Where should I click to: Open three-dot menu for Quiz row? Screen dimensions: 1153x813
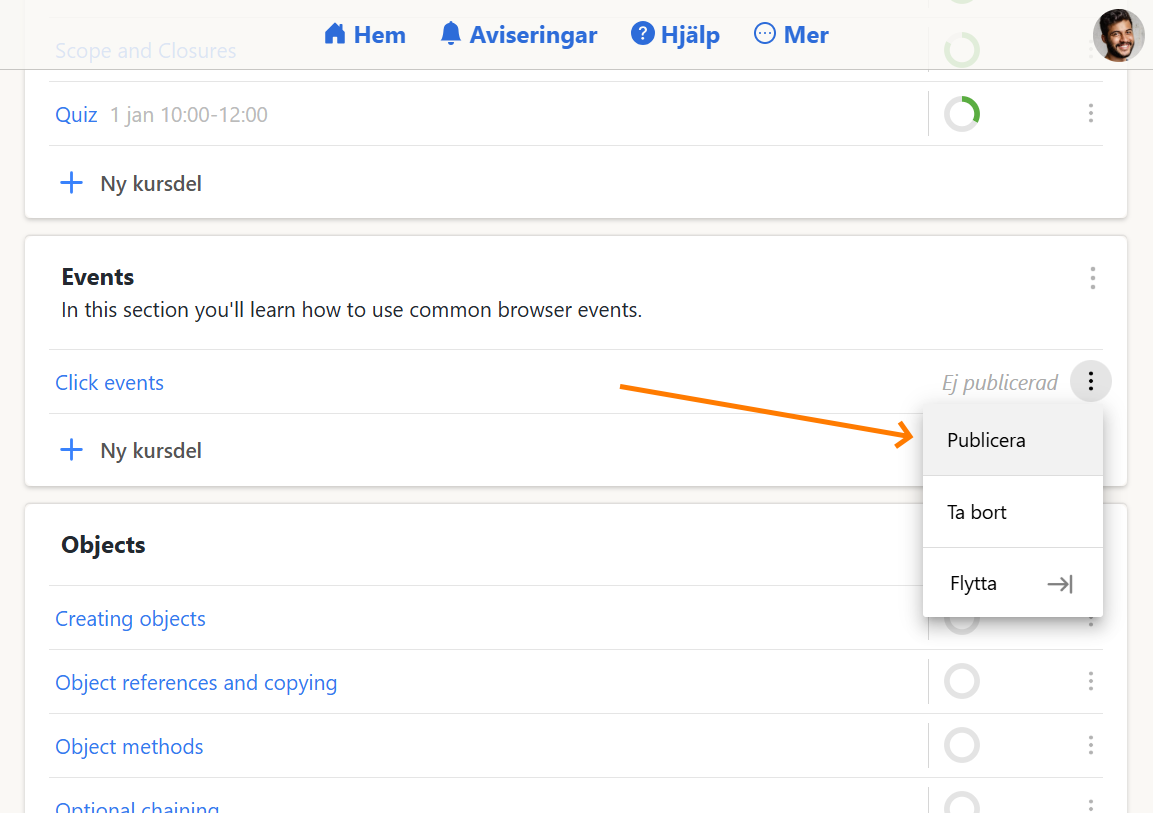(1090, 114)
